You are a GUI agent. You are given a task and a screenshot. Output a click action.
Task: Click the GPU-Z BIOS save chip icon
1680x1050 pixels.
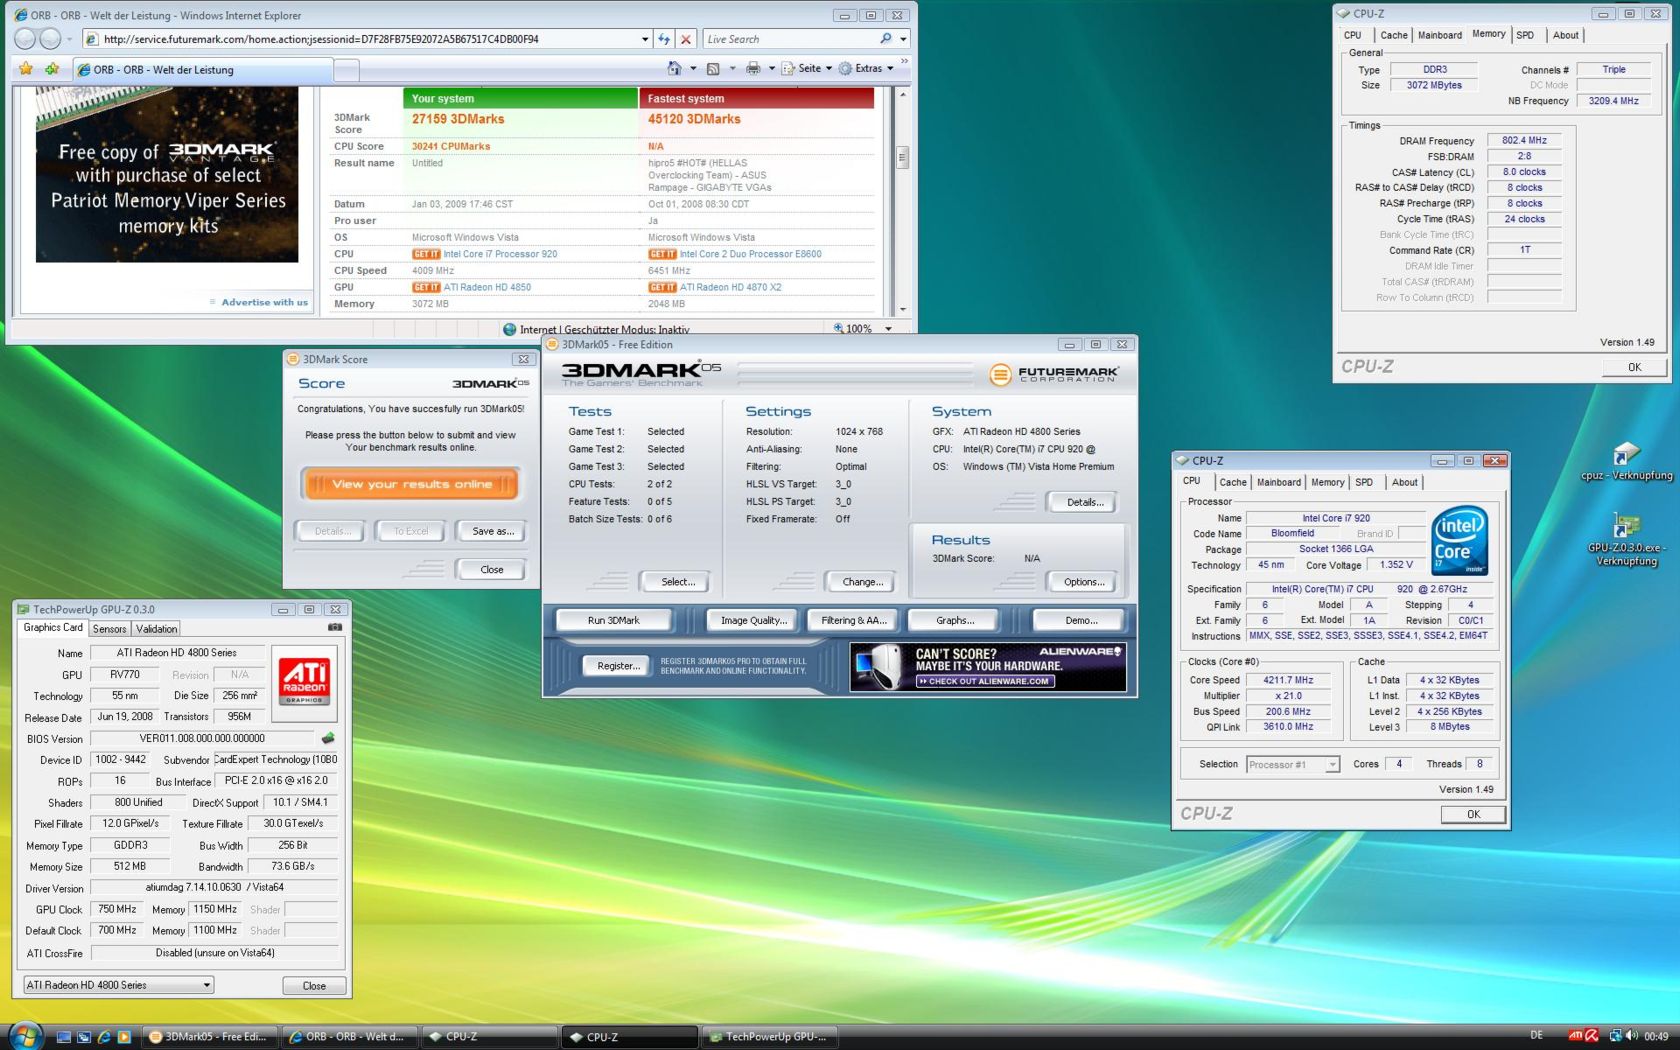(328, 738)
